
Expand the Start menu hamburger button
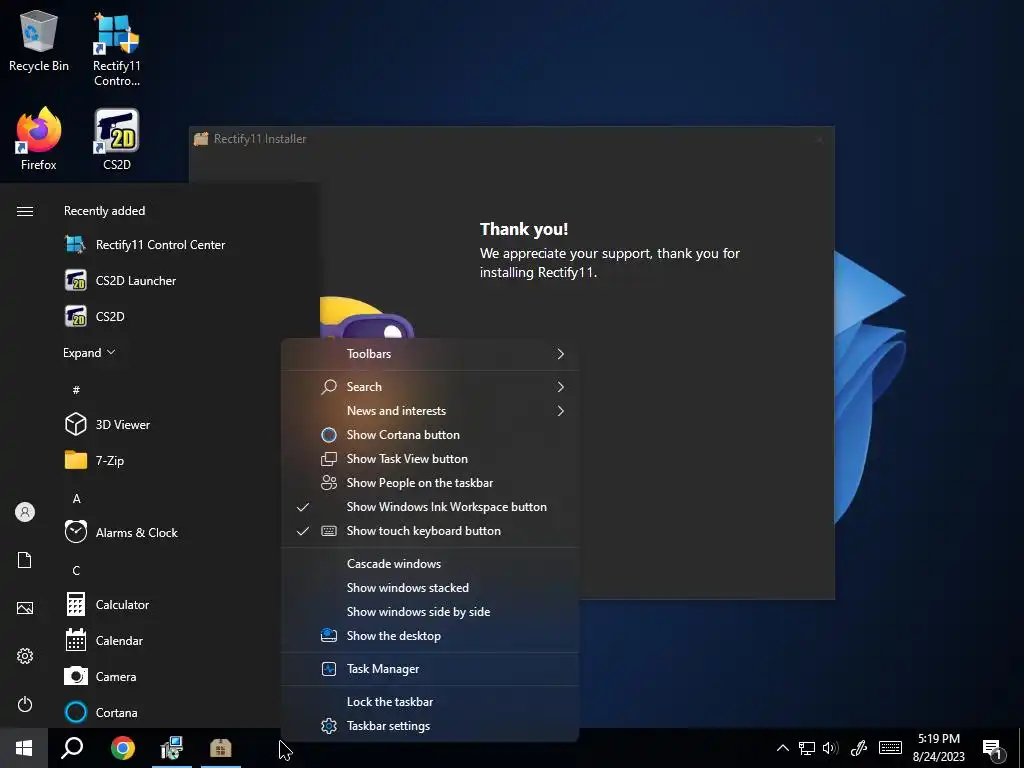point(25,211)
